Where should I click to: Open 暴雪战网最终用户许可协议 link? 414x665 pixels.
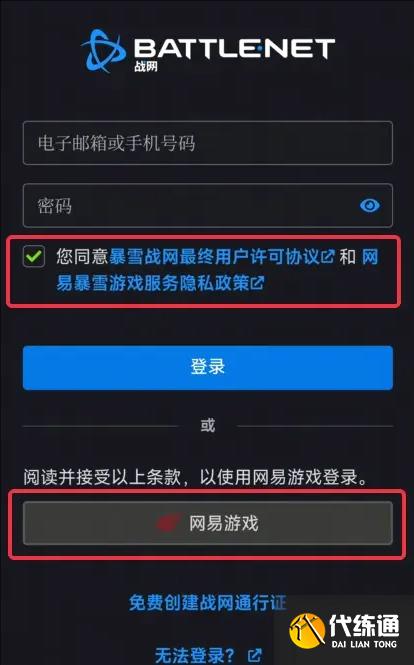coord(214,257)
